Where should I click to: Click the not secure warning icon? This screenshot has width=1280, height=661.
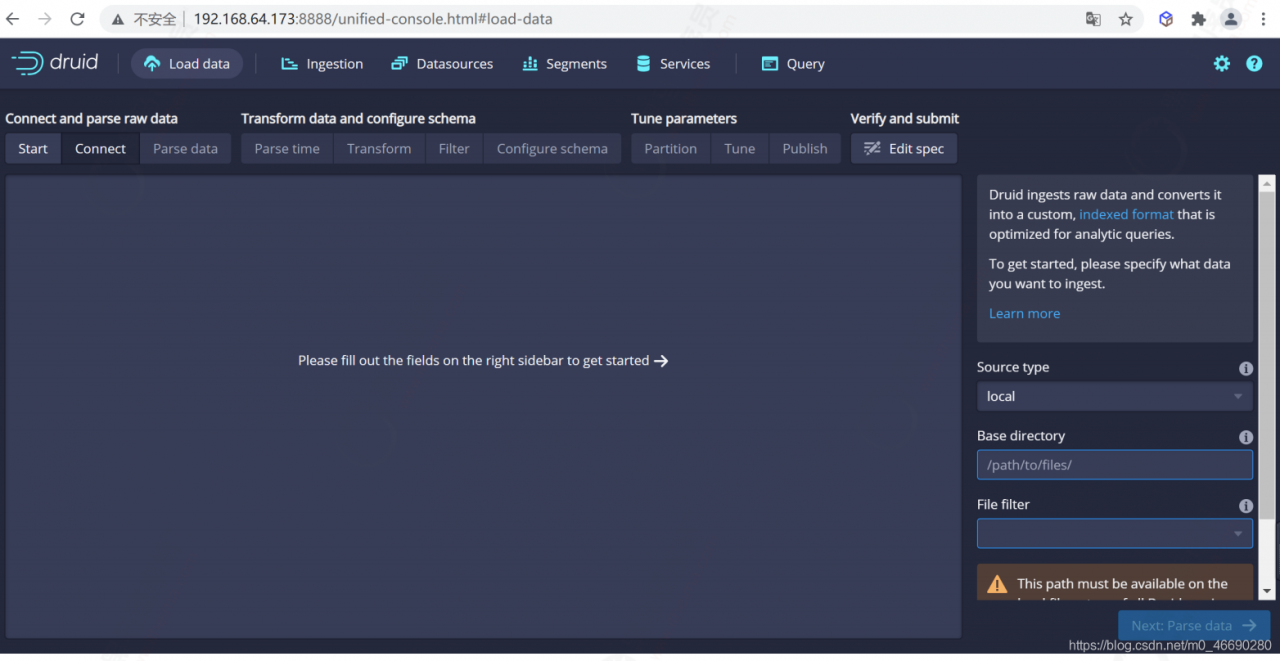pos(118,19)
